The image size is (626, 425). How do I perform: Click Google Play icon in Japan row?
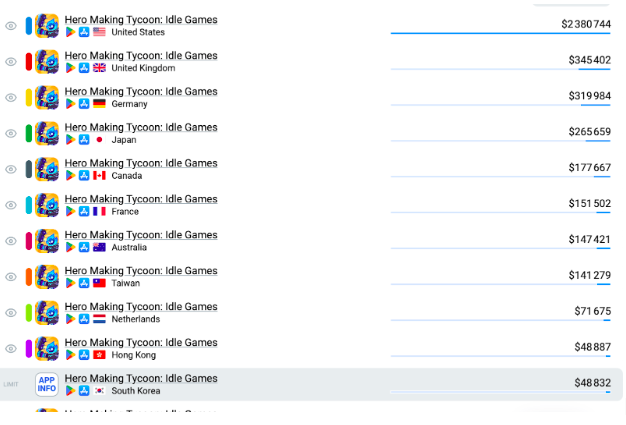tap(70, 140)
